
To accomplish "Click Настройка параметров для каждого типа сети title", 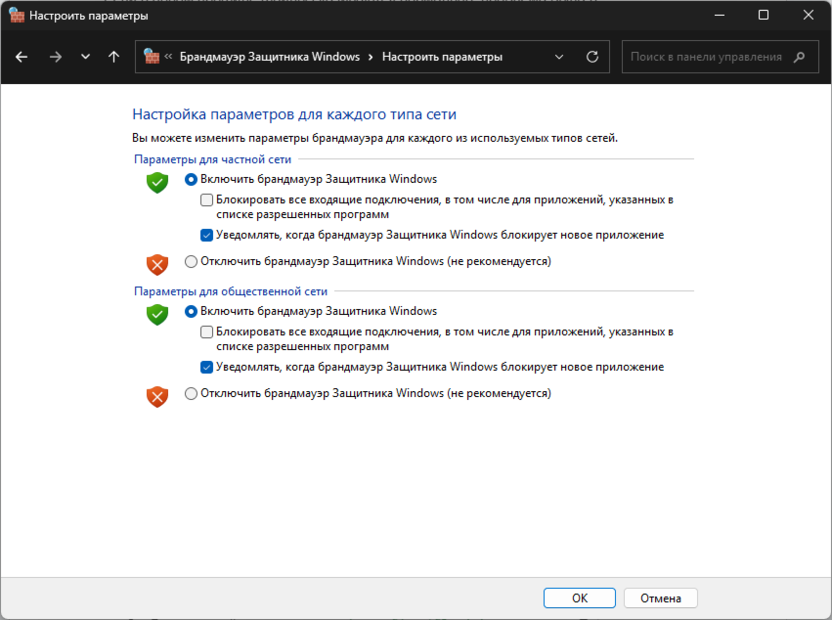I will (294, 114).
